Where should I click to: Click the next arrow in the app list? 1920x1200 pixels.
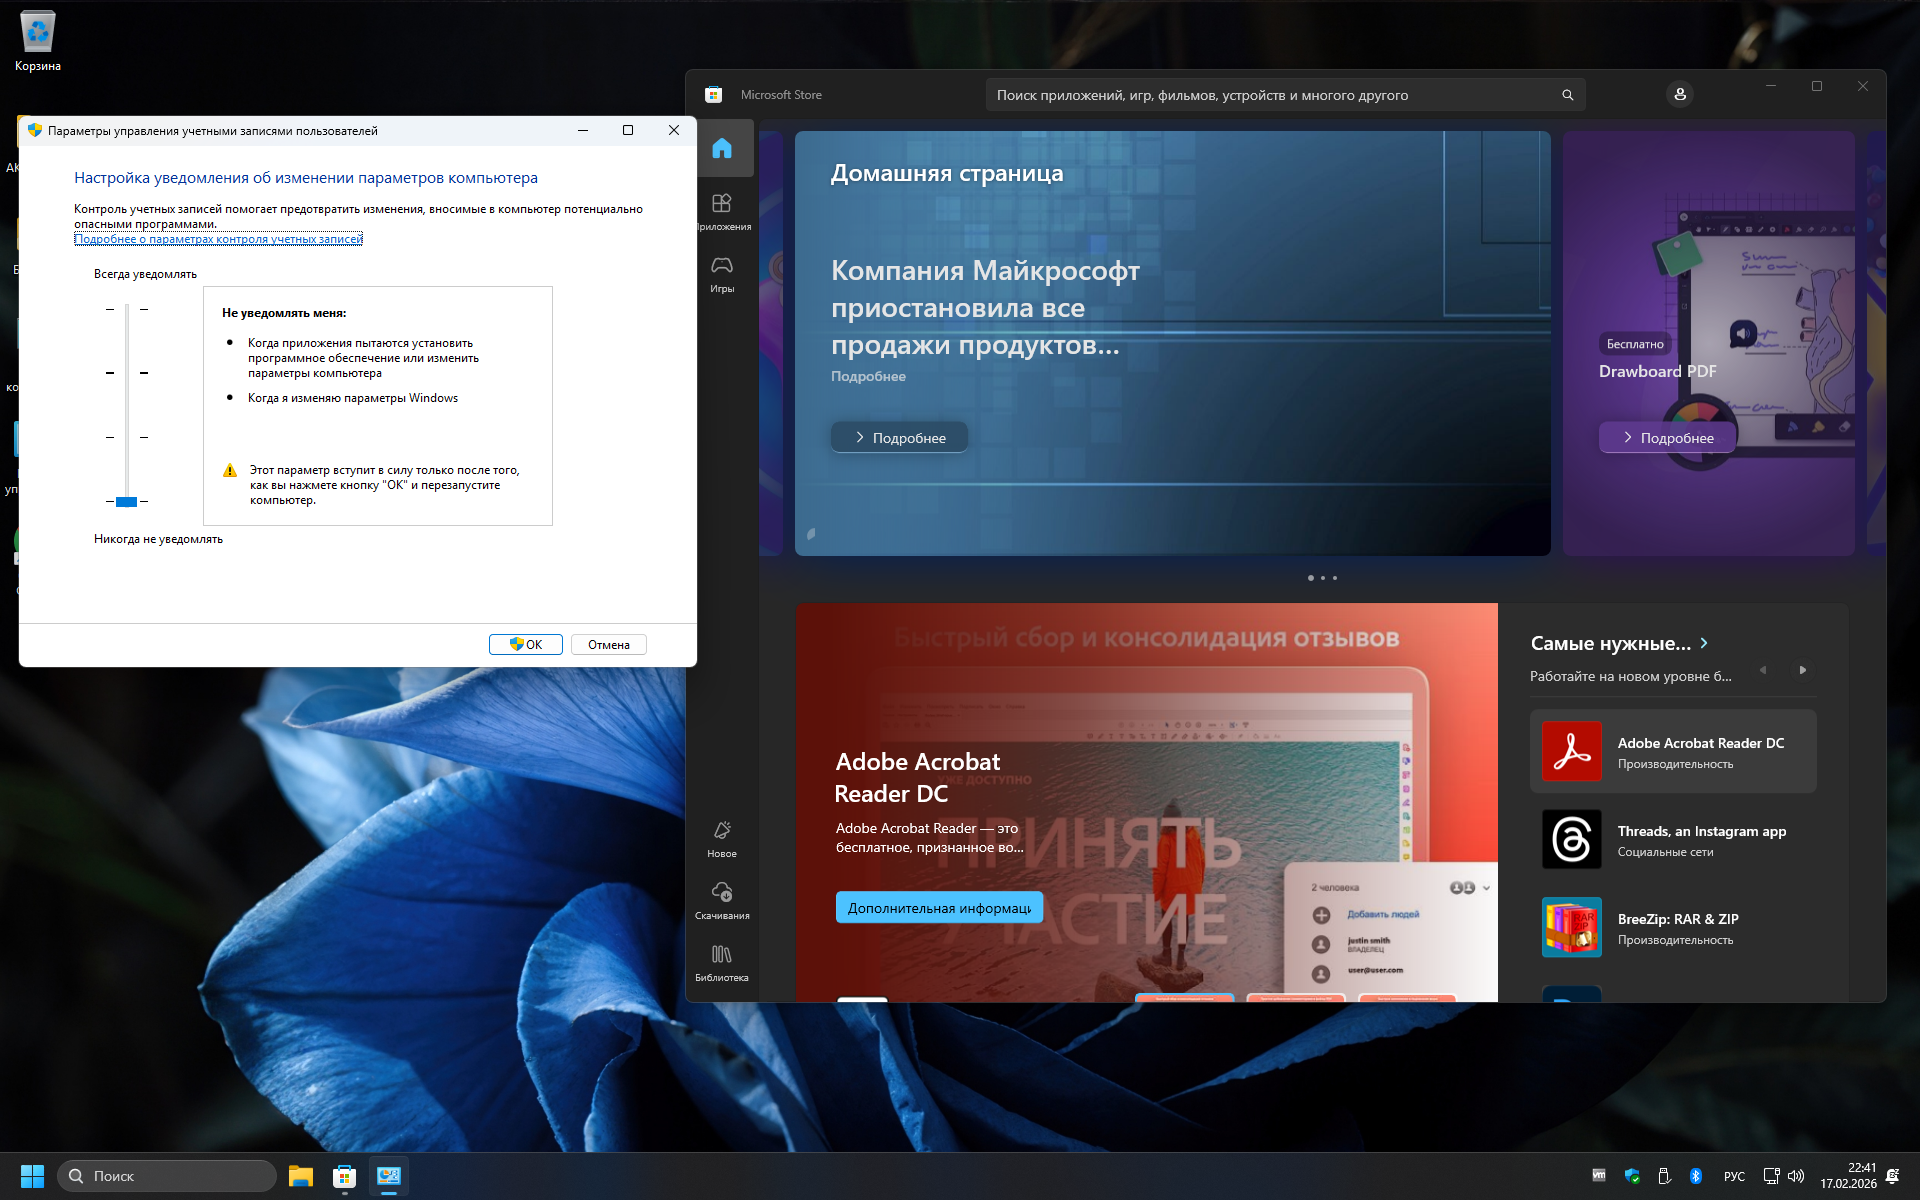(x=1802, y=670)
